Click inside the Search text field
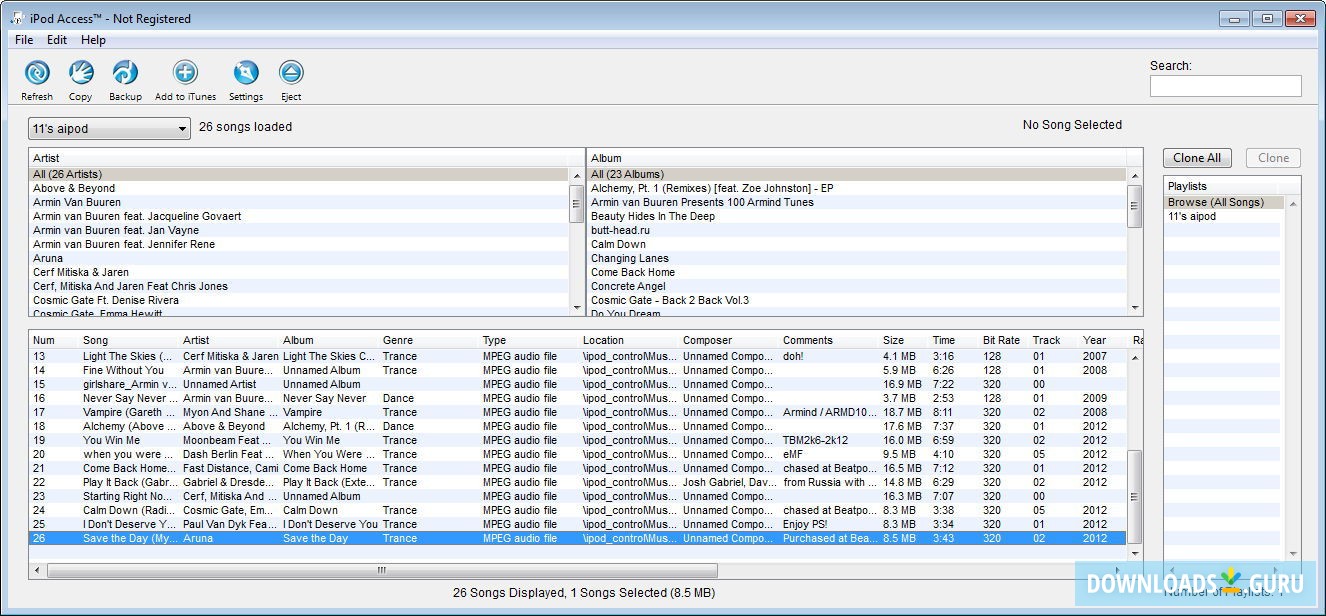 coord(1225,87)
